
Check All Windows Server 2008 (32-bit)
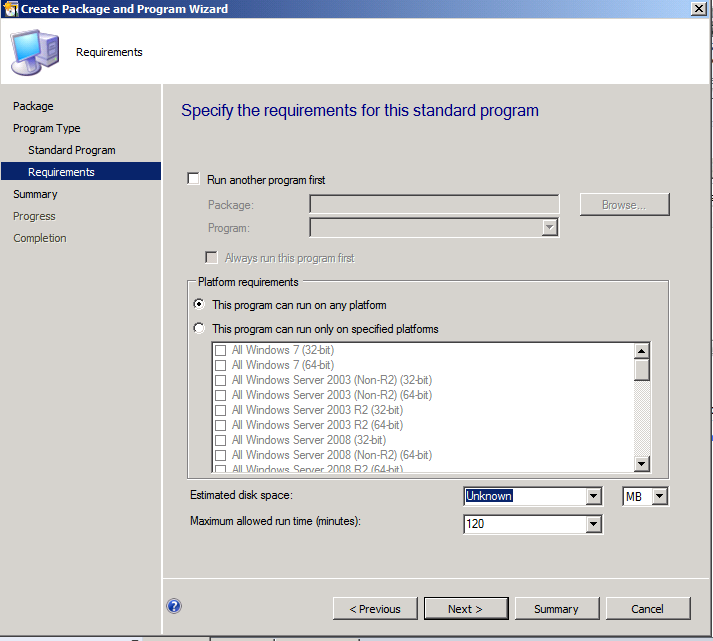(221, 441)
